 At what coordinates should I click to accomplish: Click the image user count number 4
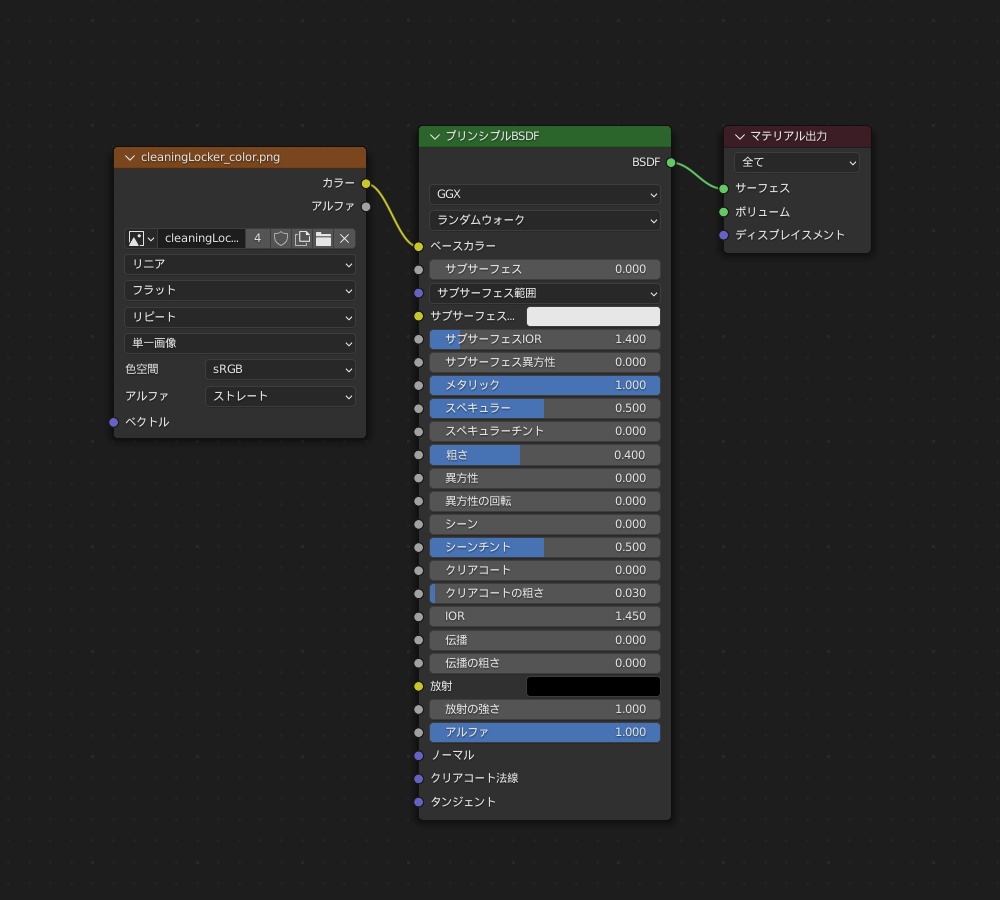coord(258,239)
